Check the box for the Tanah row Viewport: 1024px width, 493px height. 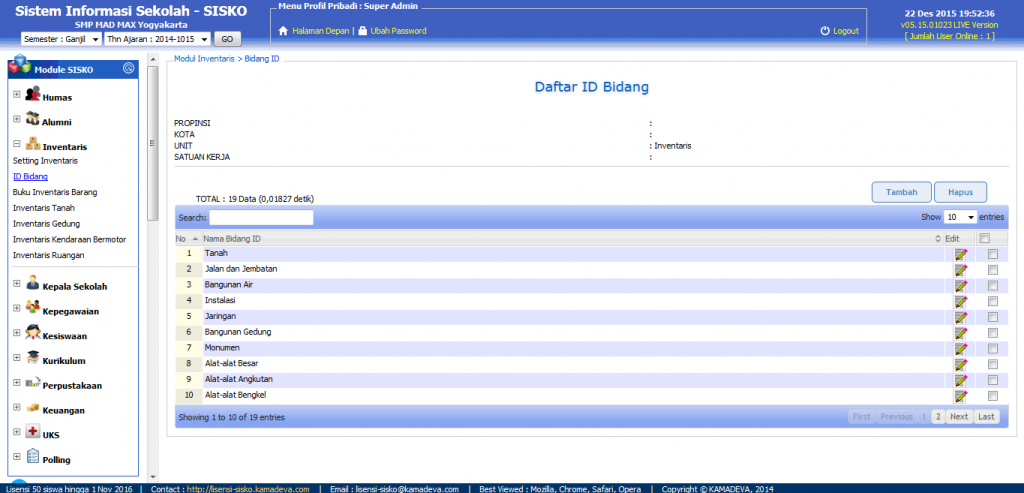(x=993, y=254)
